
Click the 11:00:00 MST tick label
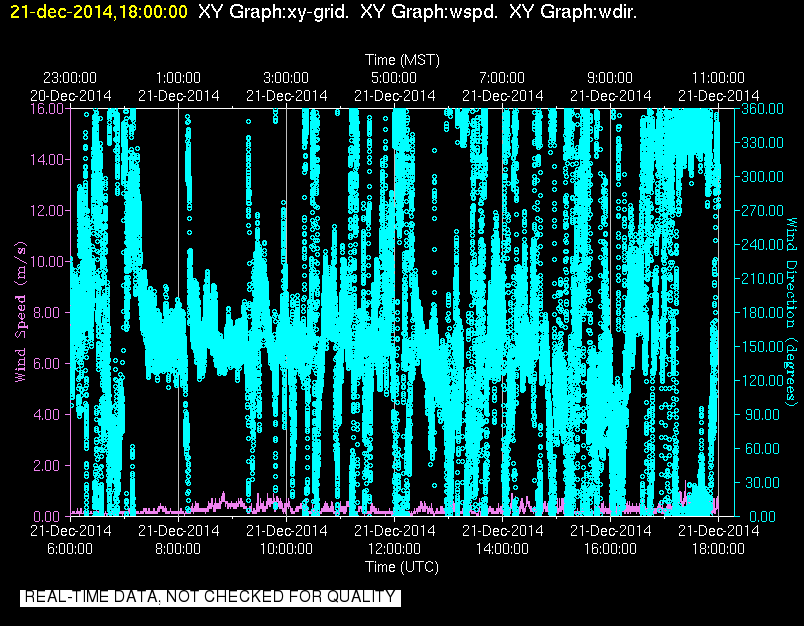(x=718, y=78)
